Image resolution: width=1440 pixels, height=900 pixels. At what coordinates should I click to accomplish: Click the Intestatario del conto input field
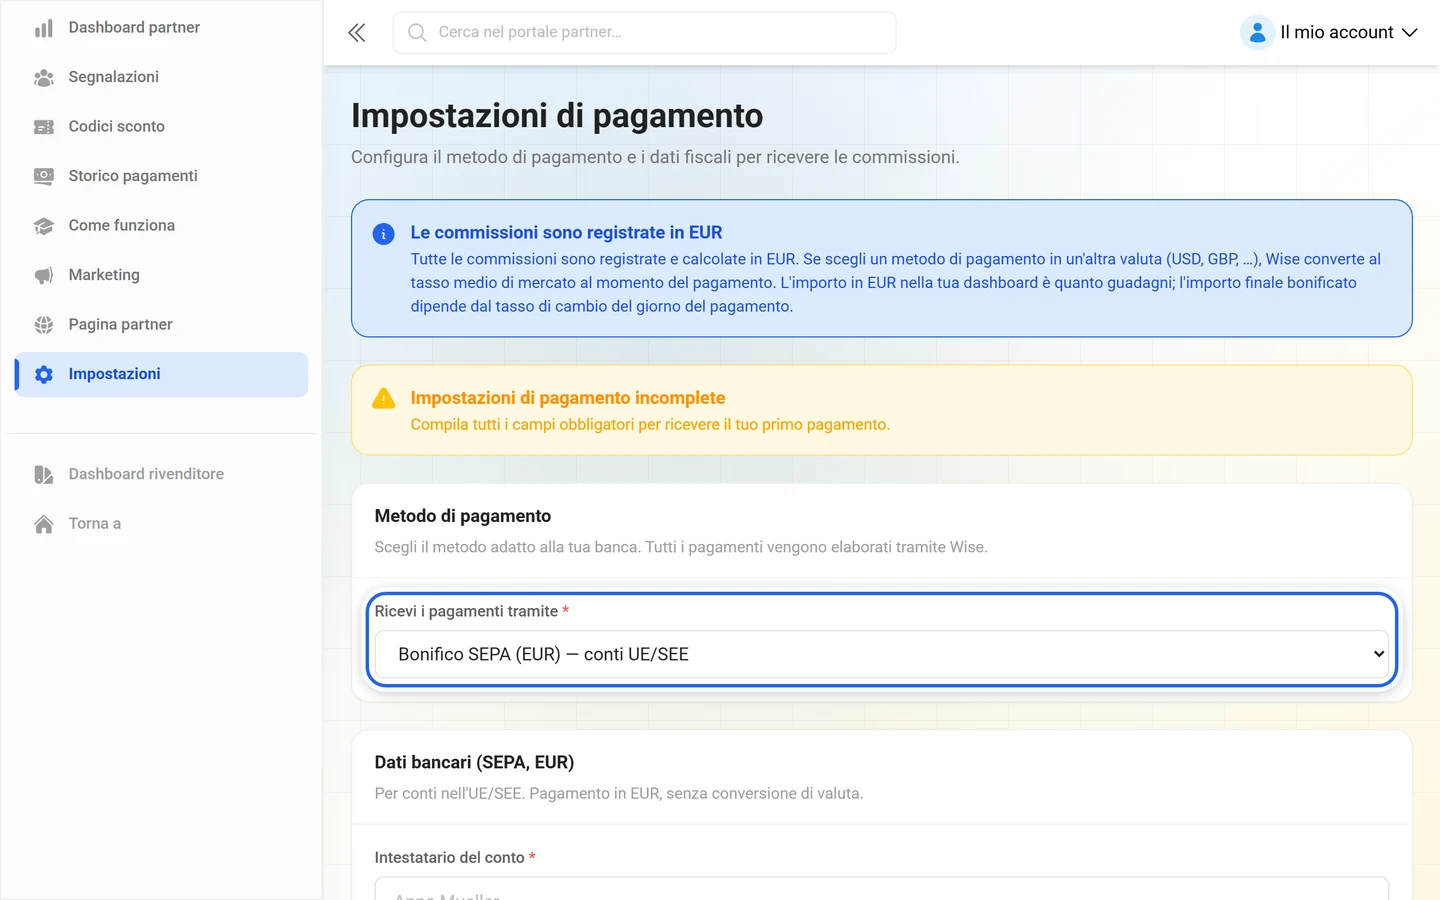coord(882,889)
